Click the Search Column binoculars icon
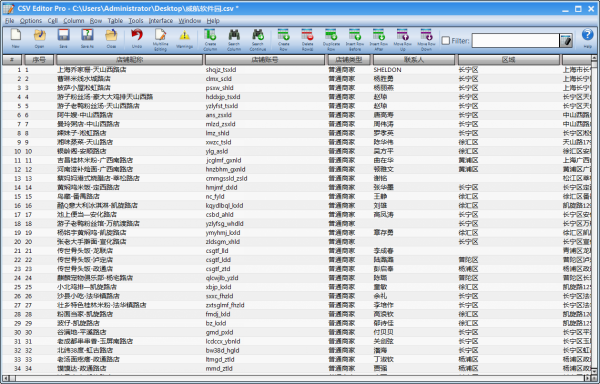Image resolution: width=600 pixels, height=384 pixels. click(234, 39)
